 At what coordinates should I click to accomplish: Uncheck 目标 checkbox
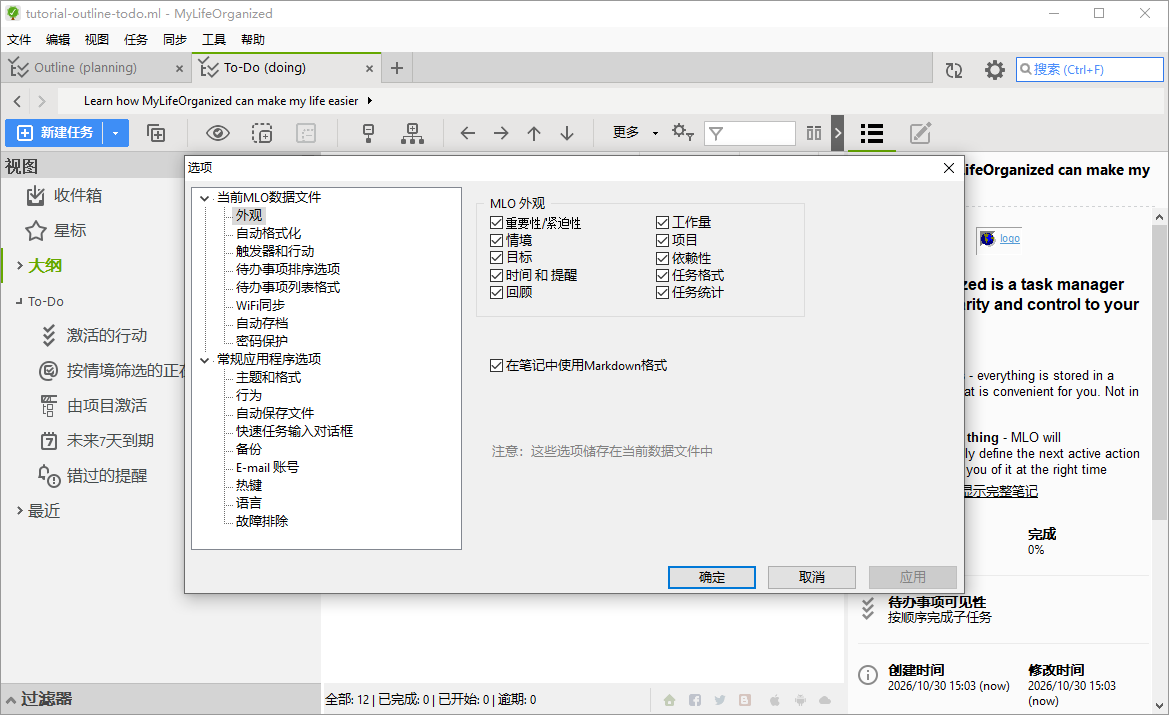point(497,257)
